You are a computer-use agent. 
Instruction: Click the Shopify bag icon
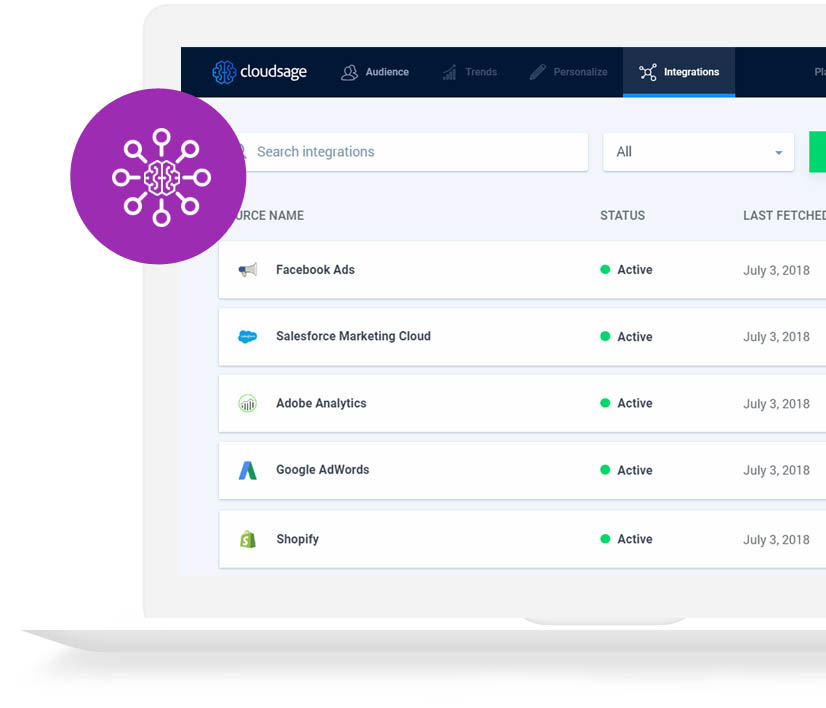247,539
